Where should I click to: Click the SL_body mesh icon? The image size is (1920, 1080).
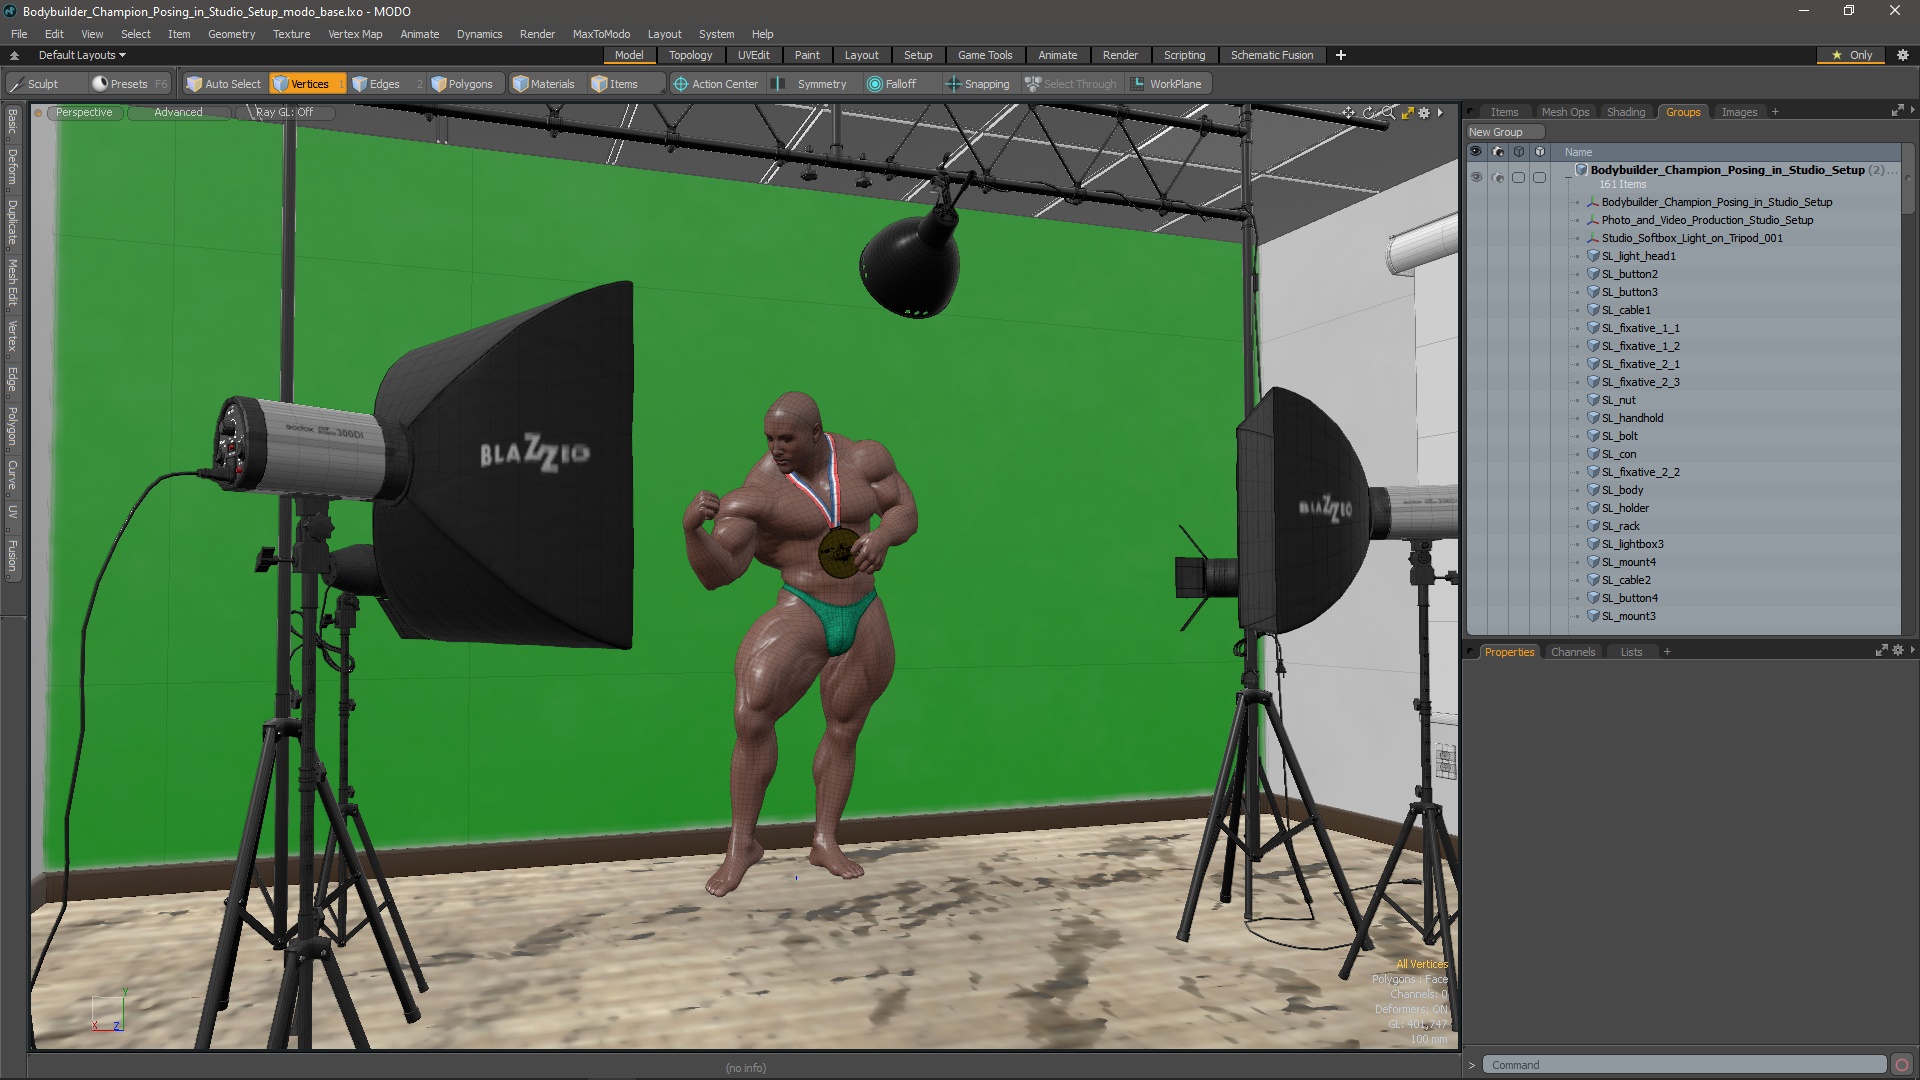point(1593,490)
